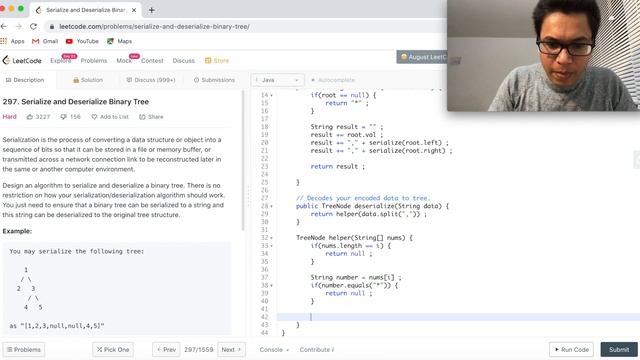Click the thumbs up like icon
The width and height of the screenshot is (640, 360).
[x=30, y=117]
